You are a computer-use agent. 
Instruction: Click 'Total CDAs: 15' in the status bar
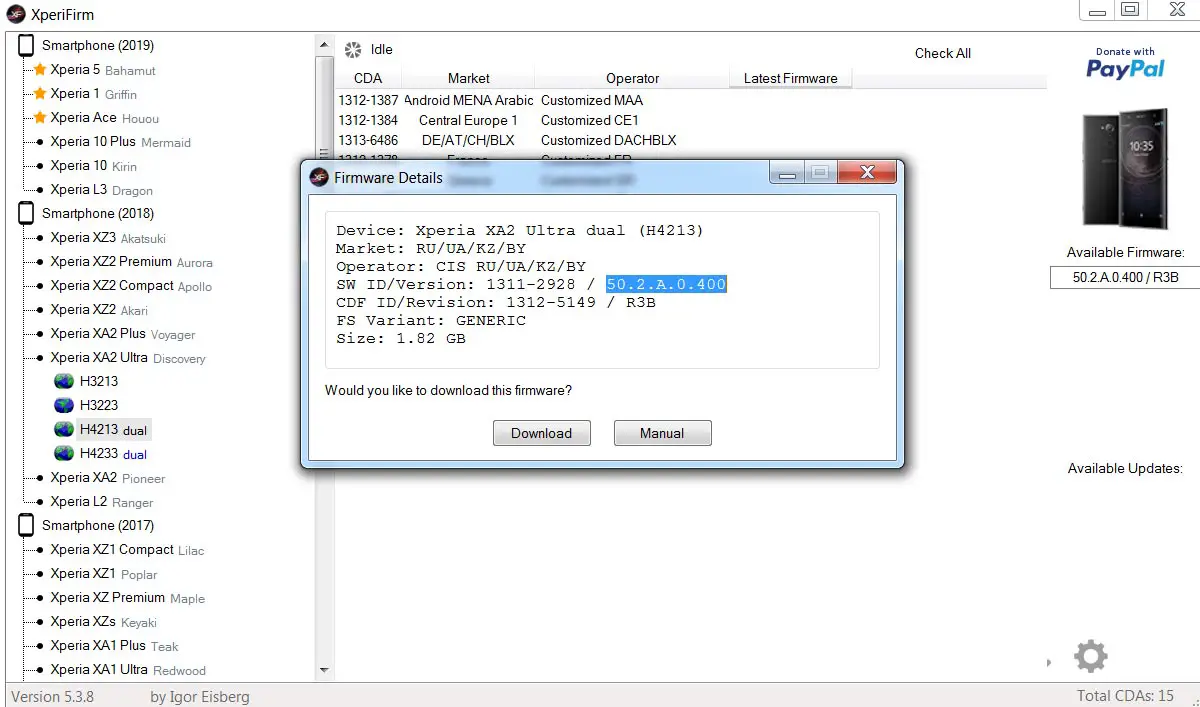(1125, 696)
